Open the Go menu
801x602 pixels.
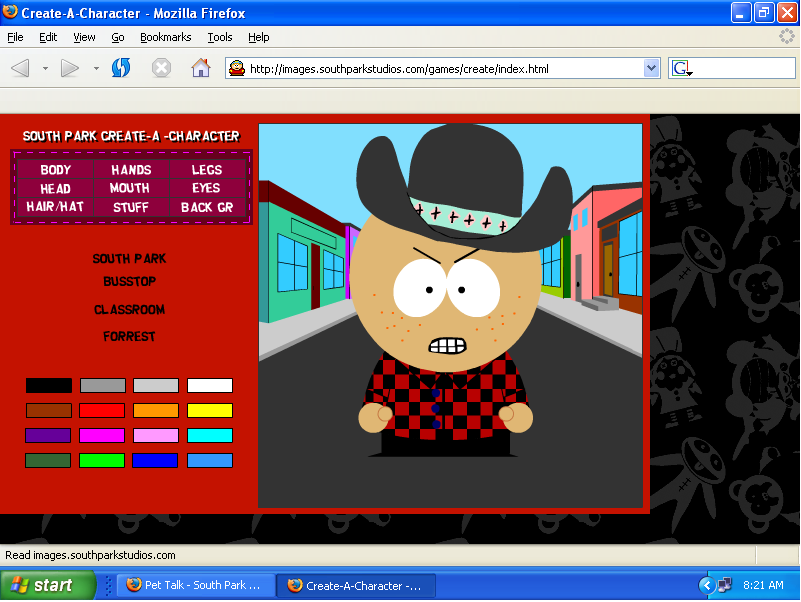pos(118,37)
